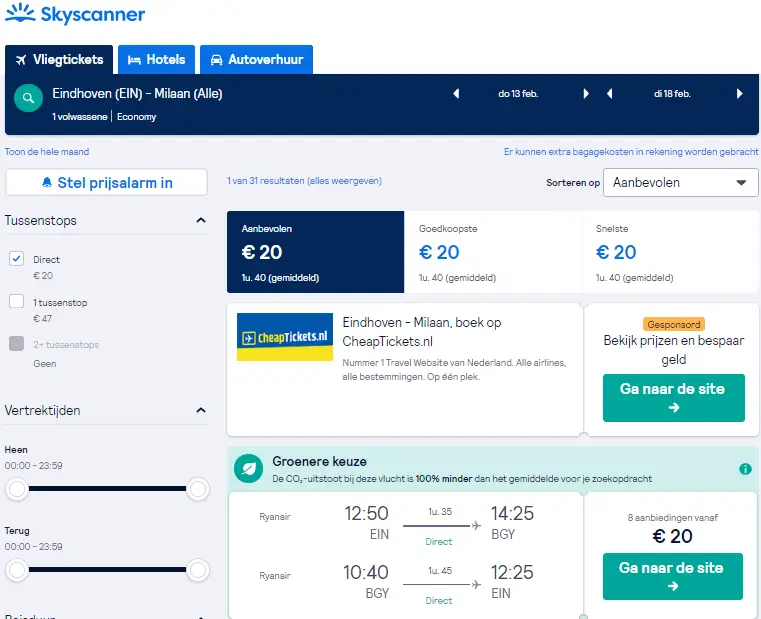Open Toon de hele maand link

click(x=47, y=151)
